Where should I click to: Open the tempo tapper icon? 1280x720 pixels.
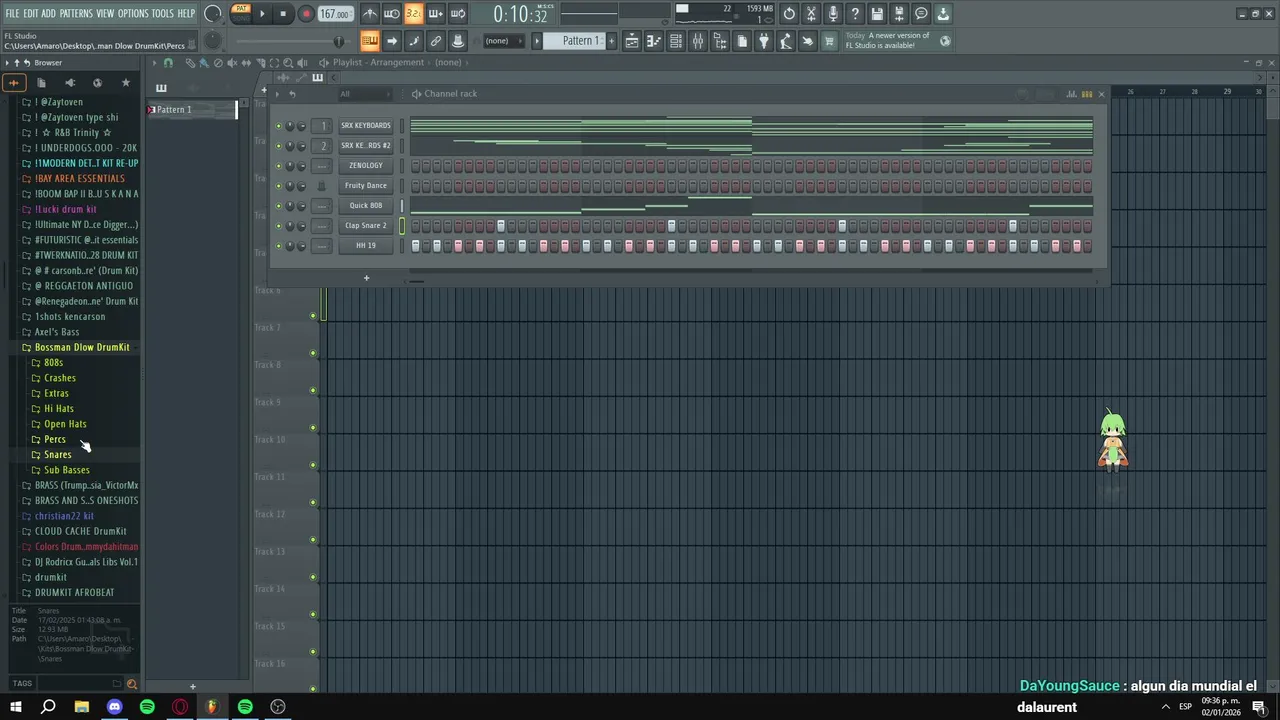coord(786,41)
